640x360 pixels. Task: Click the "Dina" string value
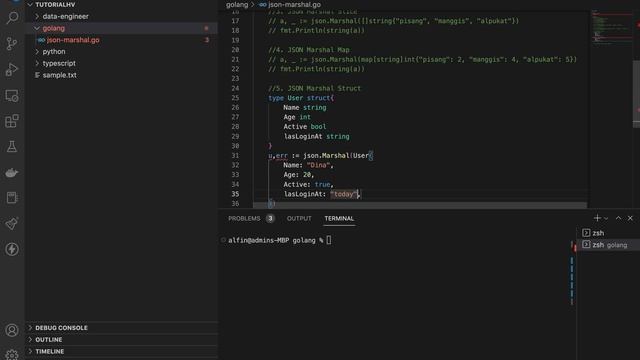(x=318, y=165)
